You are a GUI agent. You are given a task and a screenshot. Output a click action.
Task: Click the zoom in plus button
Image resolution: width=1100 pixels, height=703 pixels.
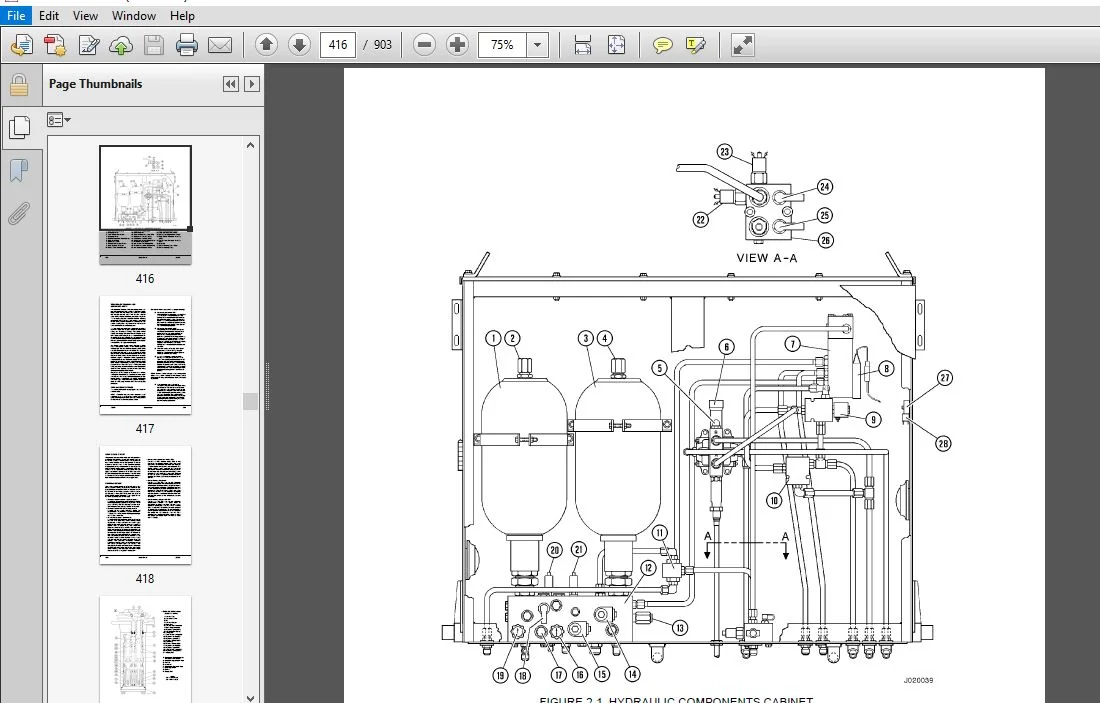click(457, 45)
